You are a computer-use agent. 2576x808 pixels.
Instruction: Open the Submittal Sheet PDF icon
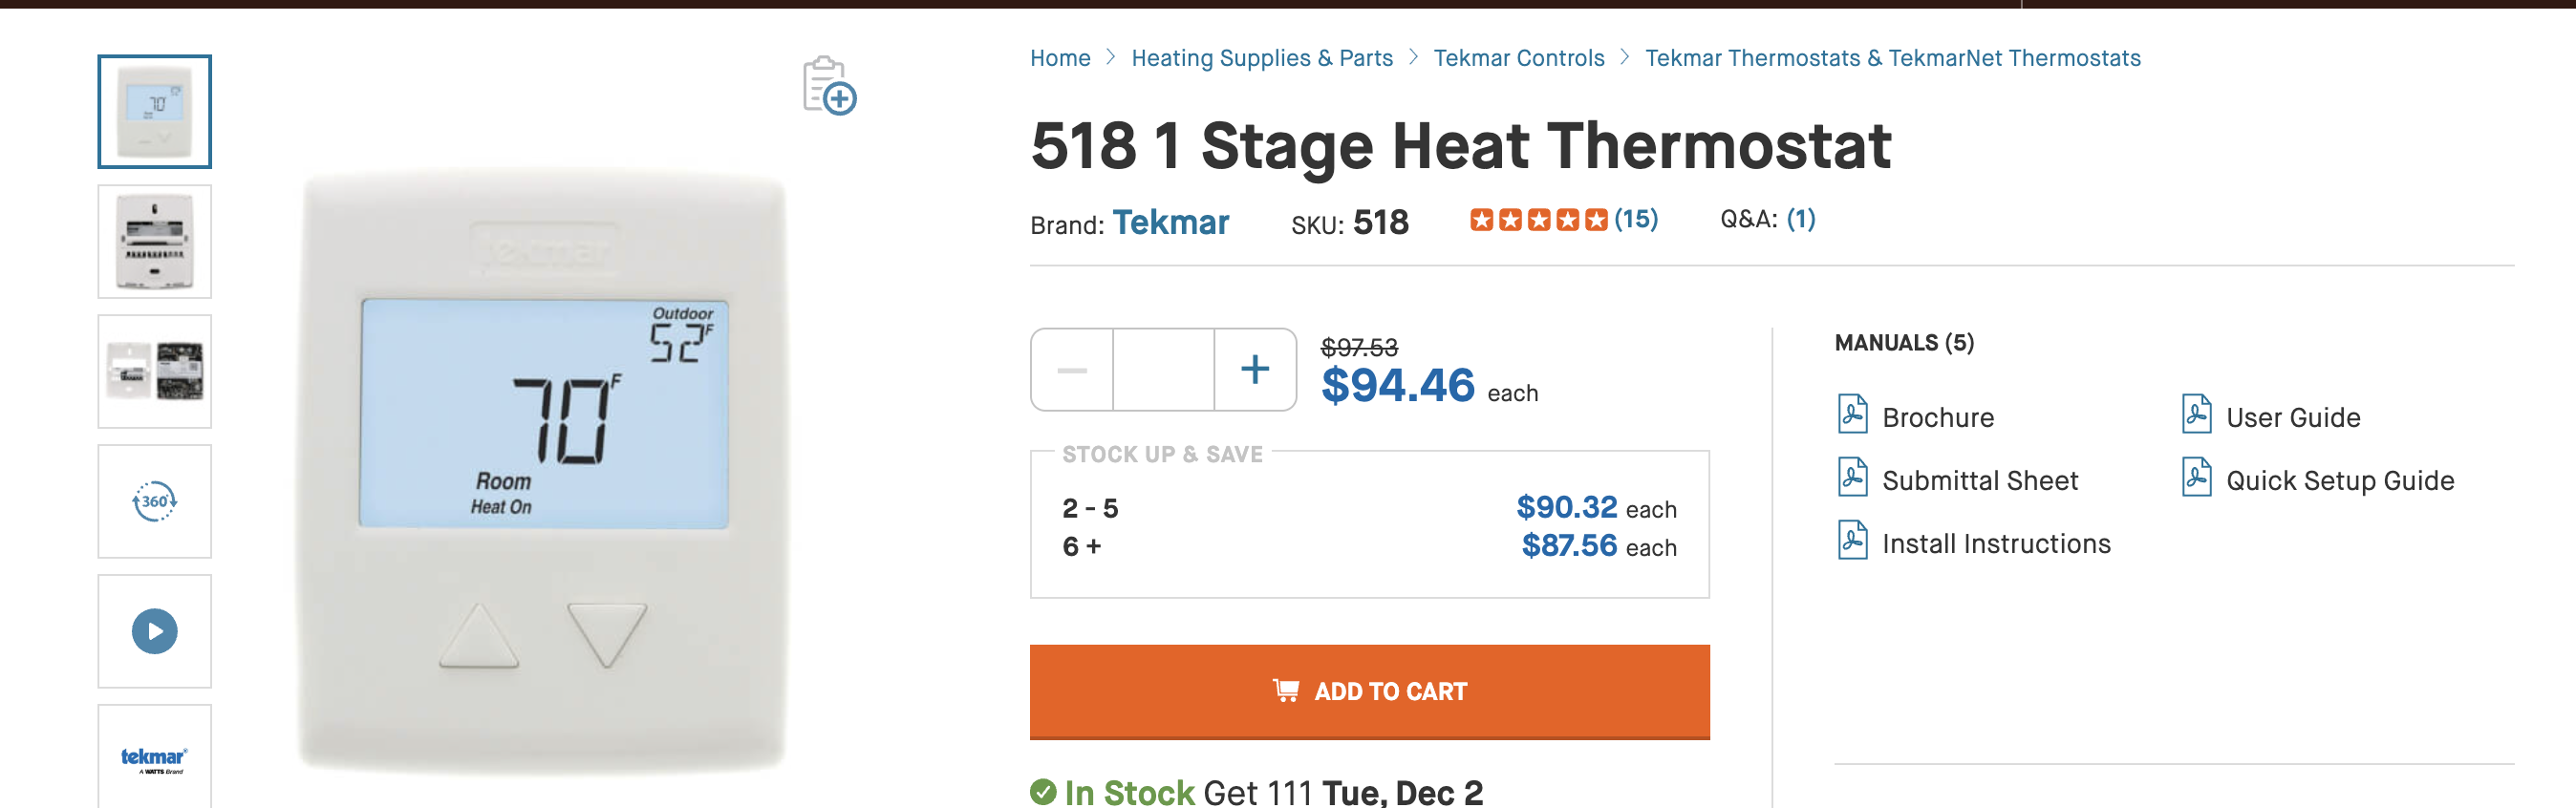pyautogui.click(x=1852, y=478)
